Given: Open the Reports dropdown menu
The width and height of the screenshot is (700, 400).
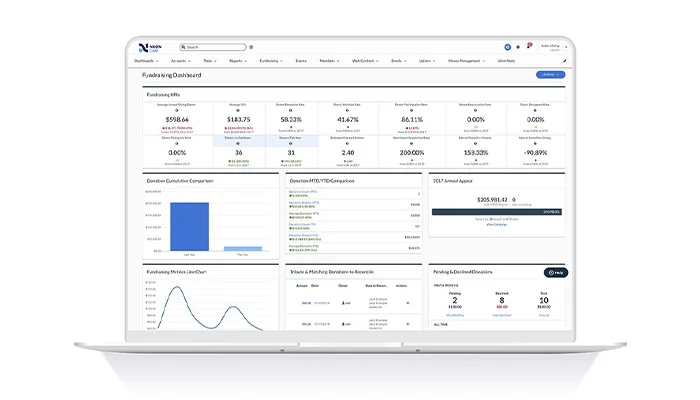Looking at the screenshot, I should 238,61.
